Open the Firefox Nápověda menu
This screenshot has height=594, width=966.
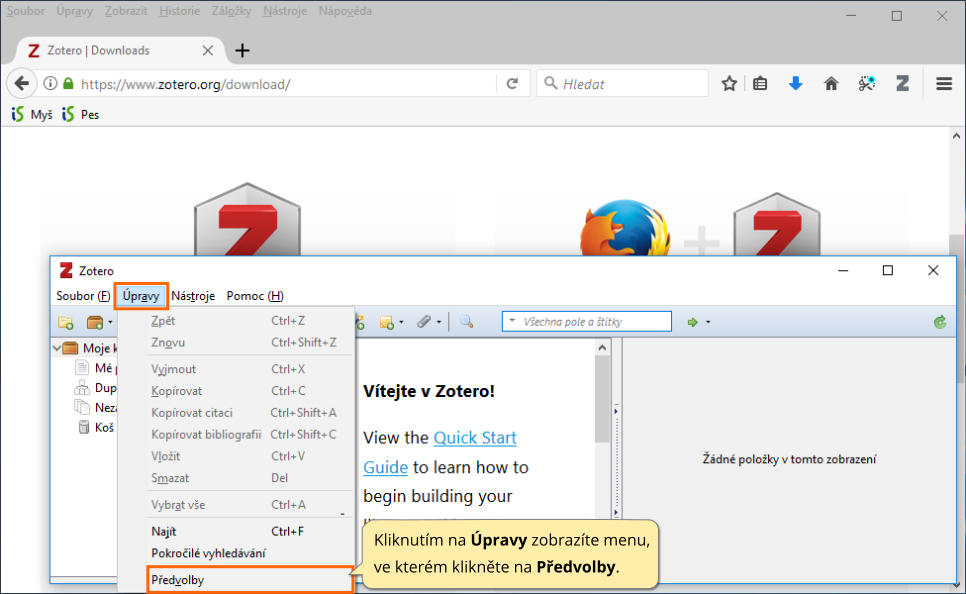(x=345, y=11)
